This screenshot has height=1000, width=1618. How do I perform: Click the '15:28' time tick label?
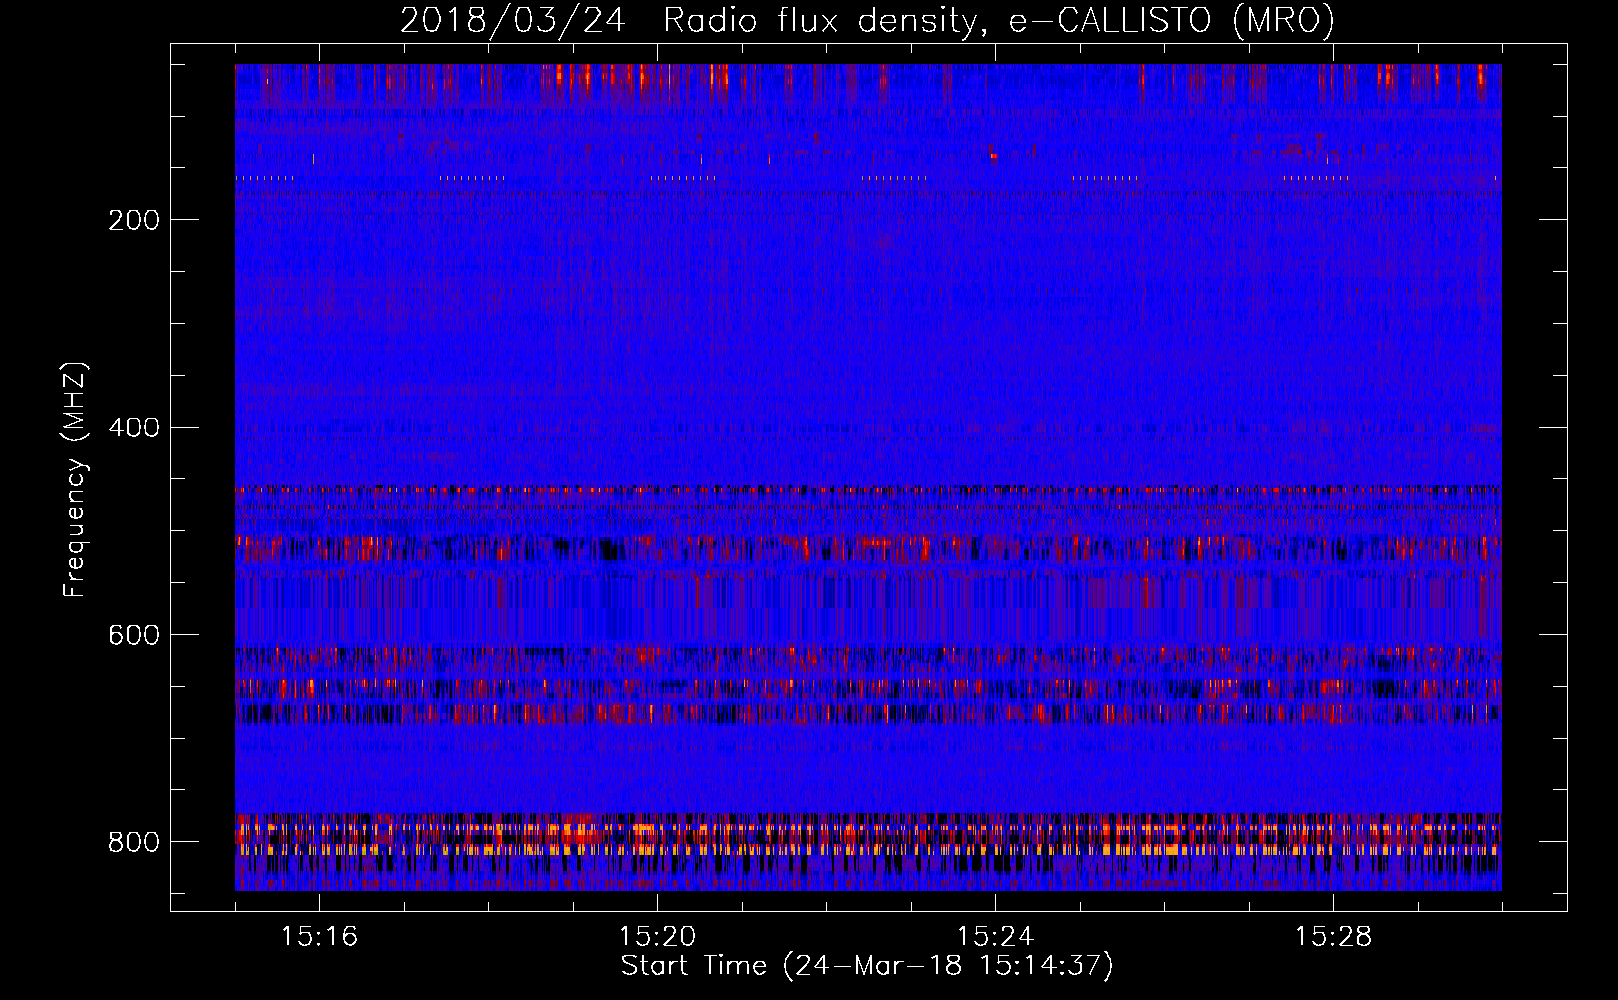[1333, 936]
